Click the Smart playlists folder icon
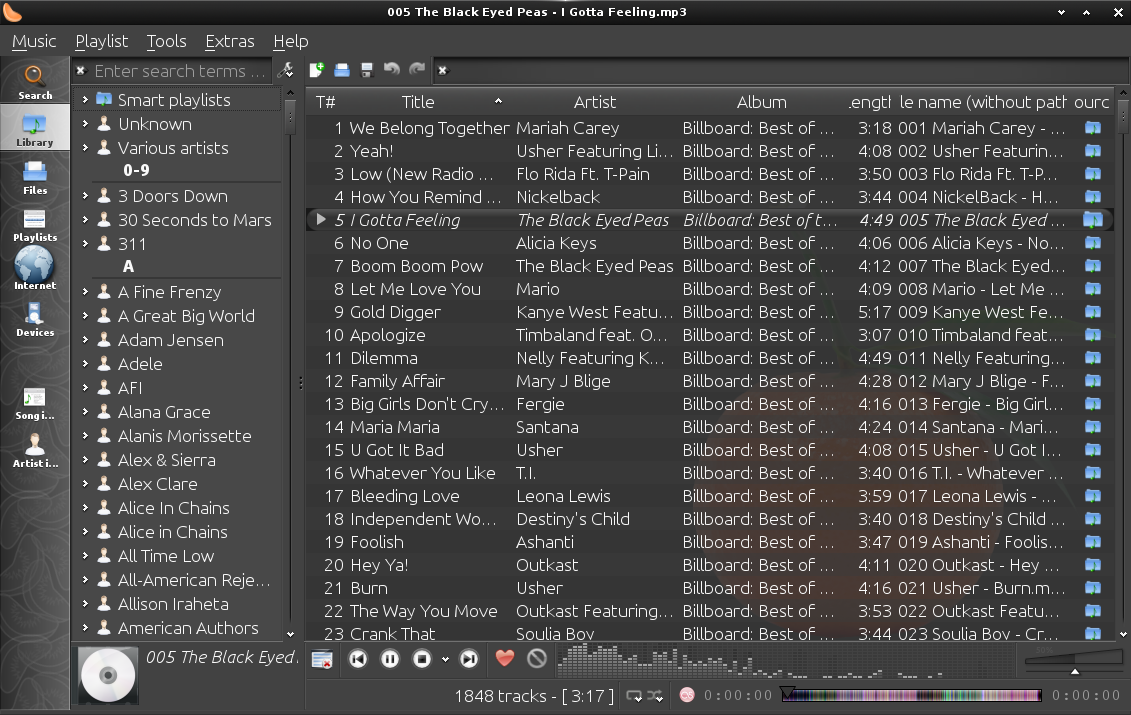1131x715 pixels. pos(104,99)
